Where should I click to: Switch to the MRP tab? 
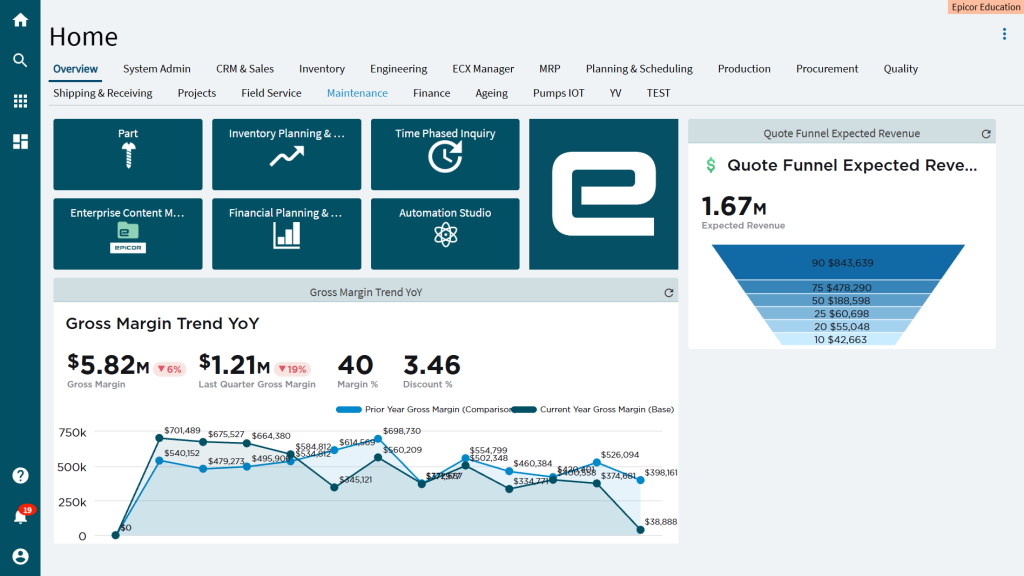tap(550, 69)
